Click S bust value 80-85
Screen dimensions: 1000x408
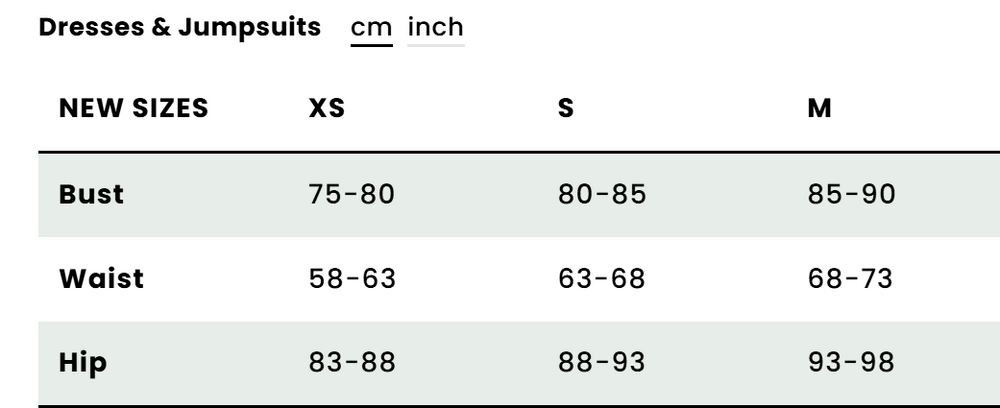coord(602,193)
